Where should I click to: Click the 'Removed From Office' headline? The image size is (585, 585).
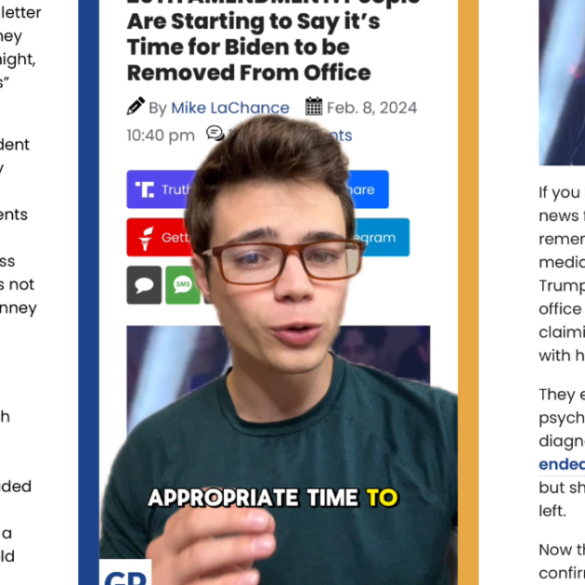[x=249, y=73]
